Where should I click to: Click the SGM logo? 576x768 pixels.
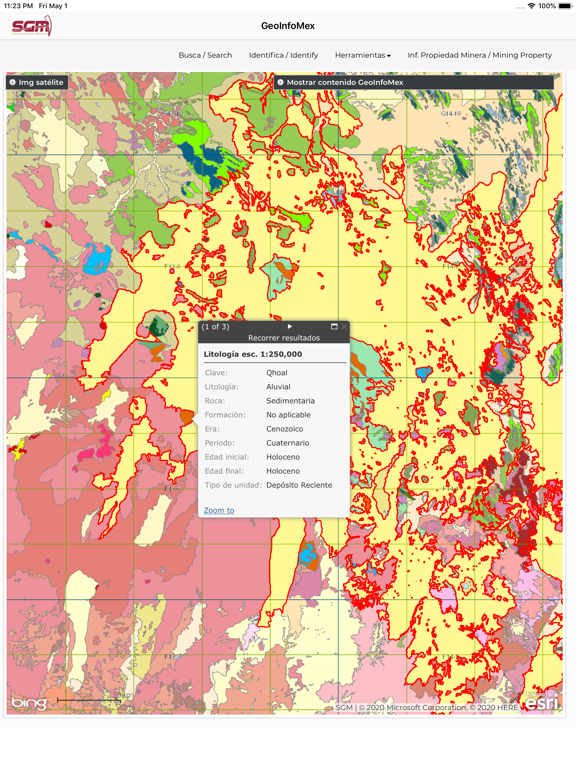point(32,25)
